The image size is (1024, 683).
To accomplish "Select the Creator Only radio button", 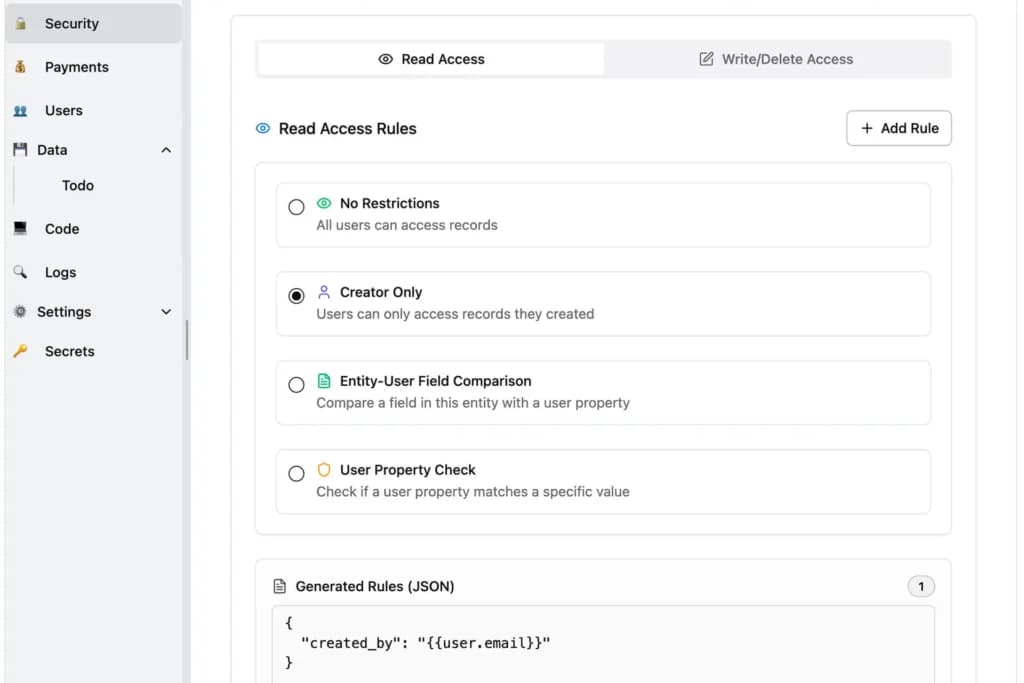I will pos(296,296).
